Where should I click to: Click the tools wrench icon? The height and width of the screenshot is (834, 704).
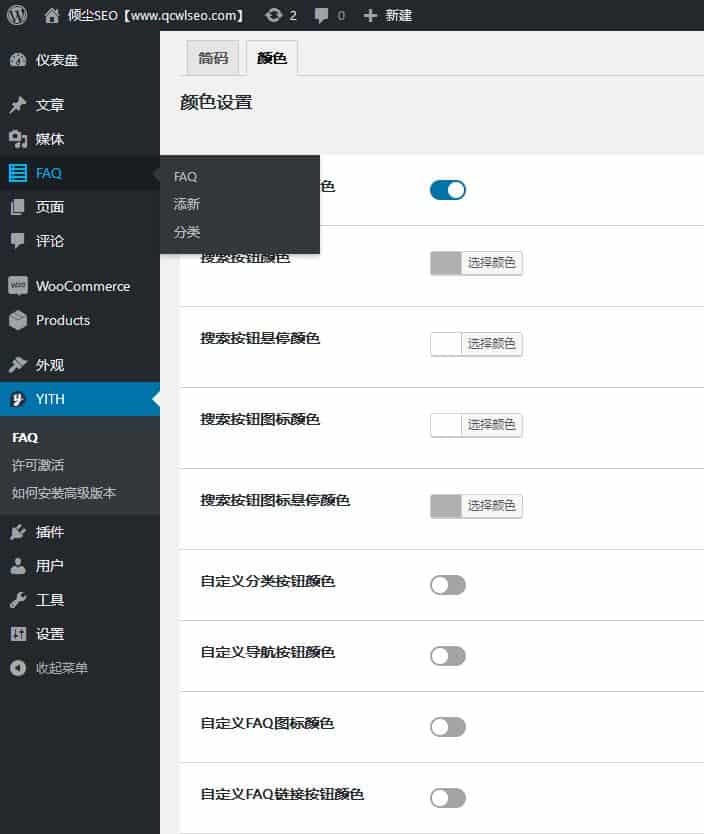(18, 600)
